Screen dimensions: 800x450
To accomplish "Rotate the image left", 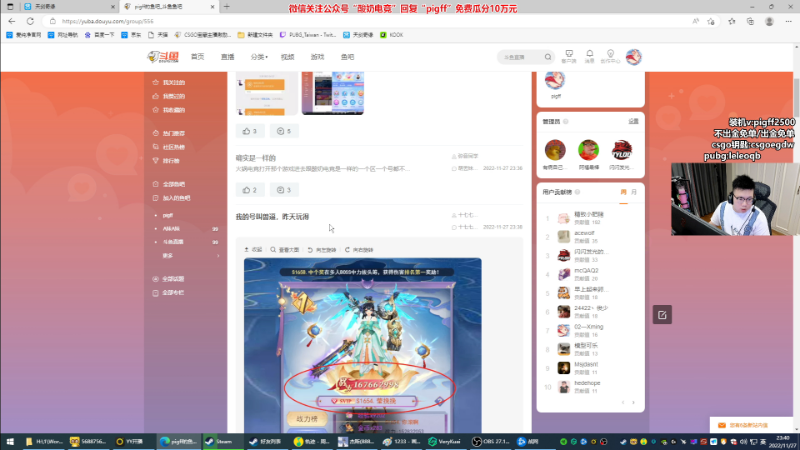I will coord(322,250).
